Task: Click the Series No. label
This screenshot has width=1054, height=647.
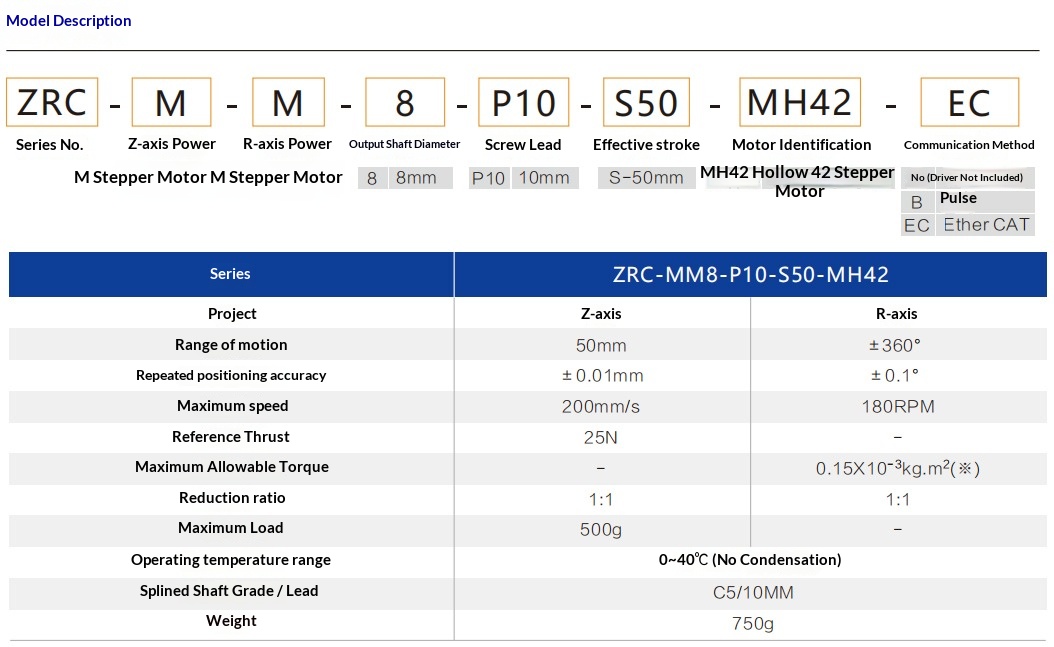Action: point(50,144)
